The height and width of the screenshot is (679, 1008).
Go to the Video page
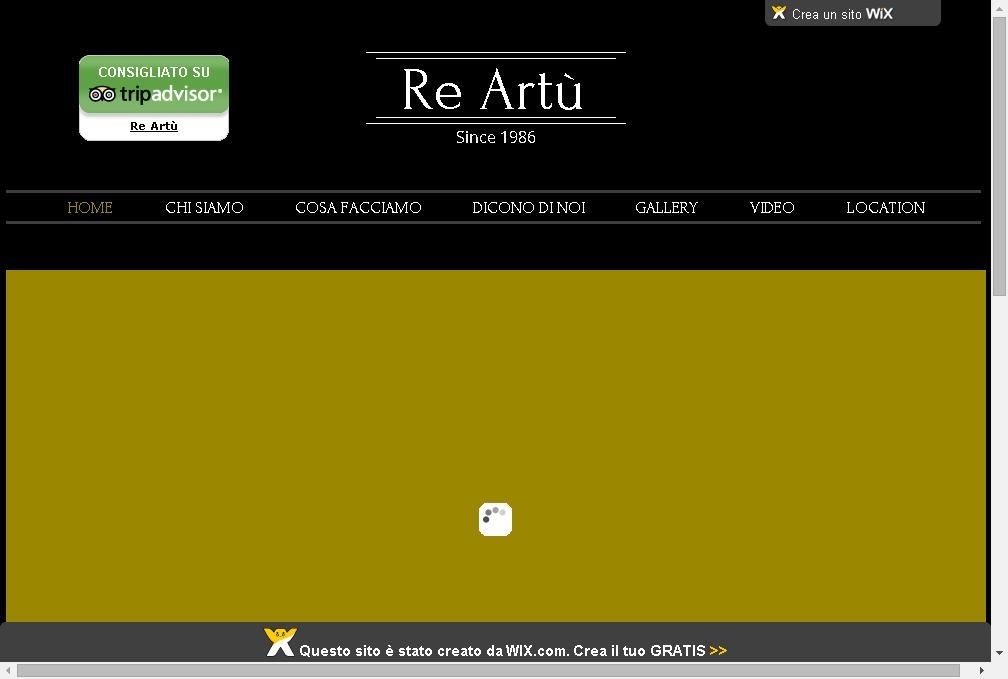click(x=771, y=208)
